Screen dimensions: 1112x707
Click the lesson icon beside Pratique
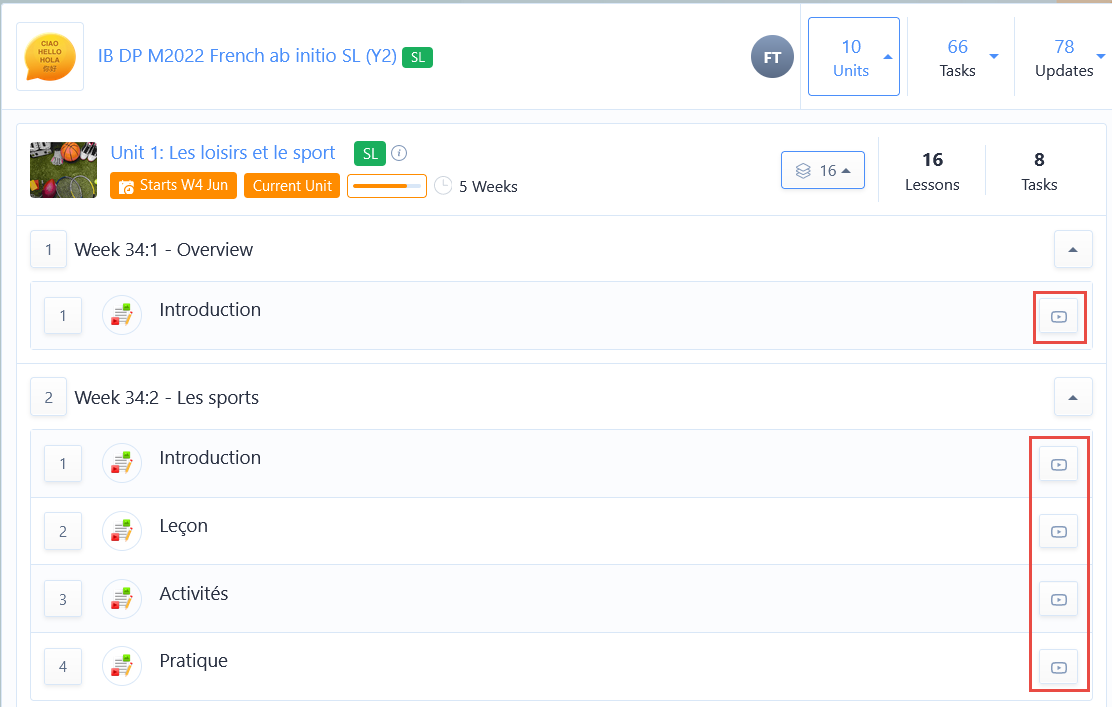coord(122,666)
